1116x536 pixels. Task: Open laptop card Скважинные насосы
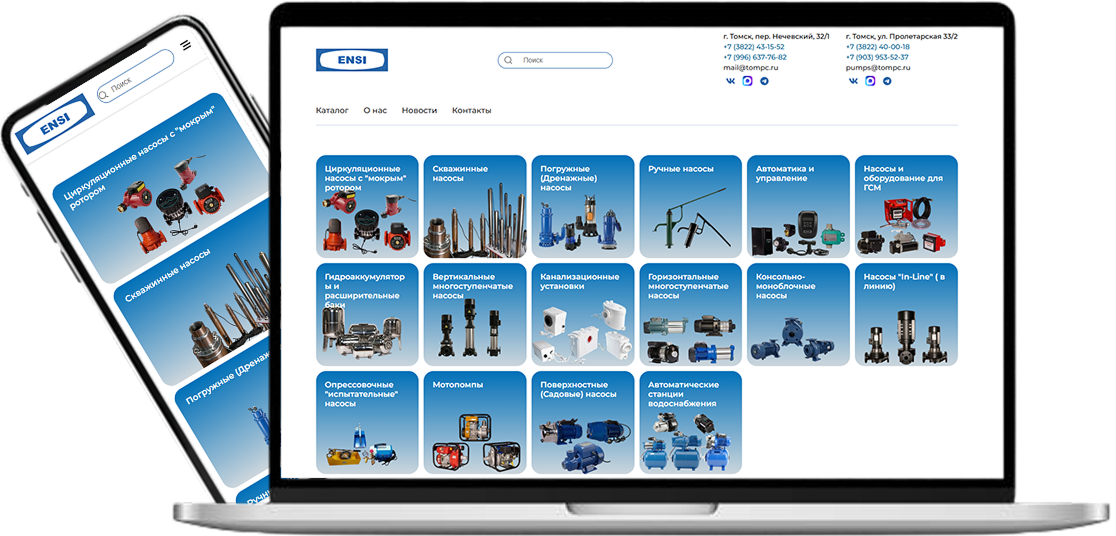tap(475, 206)
